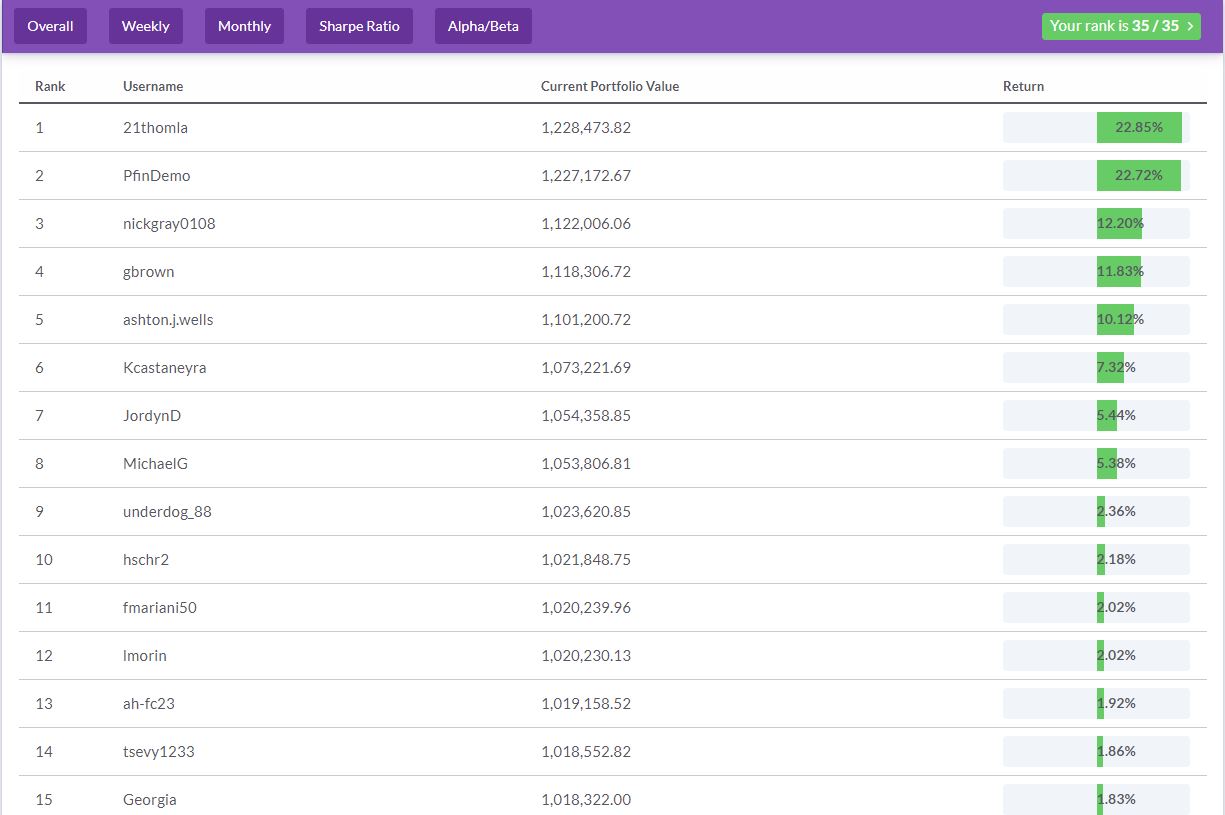Click portfolio value 1,020,230.13

[x=586, y=656]
